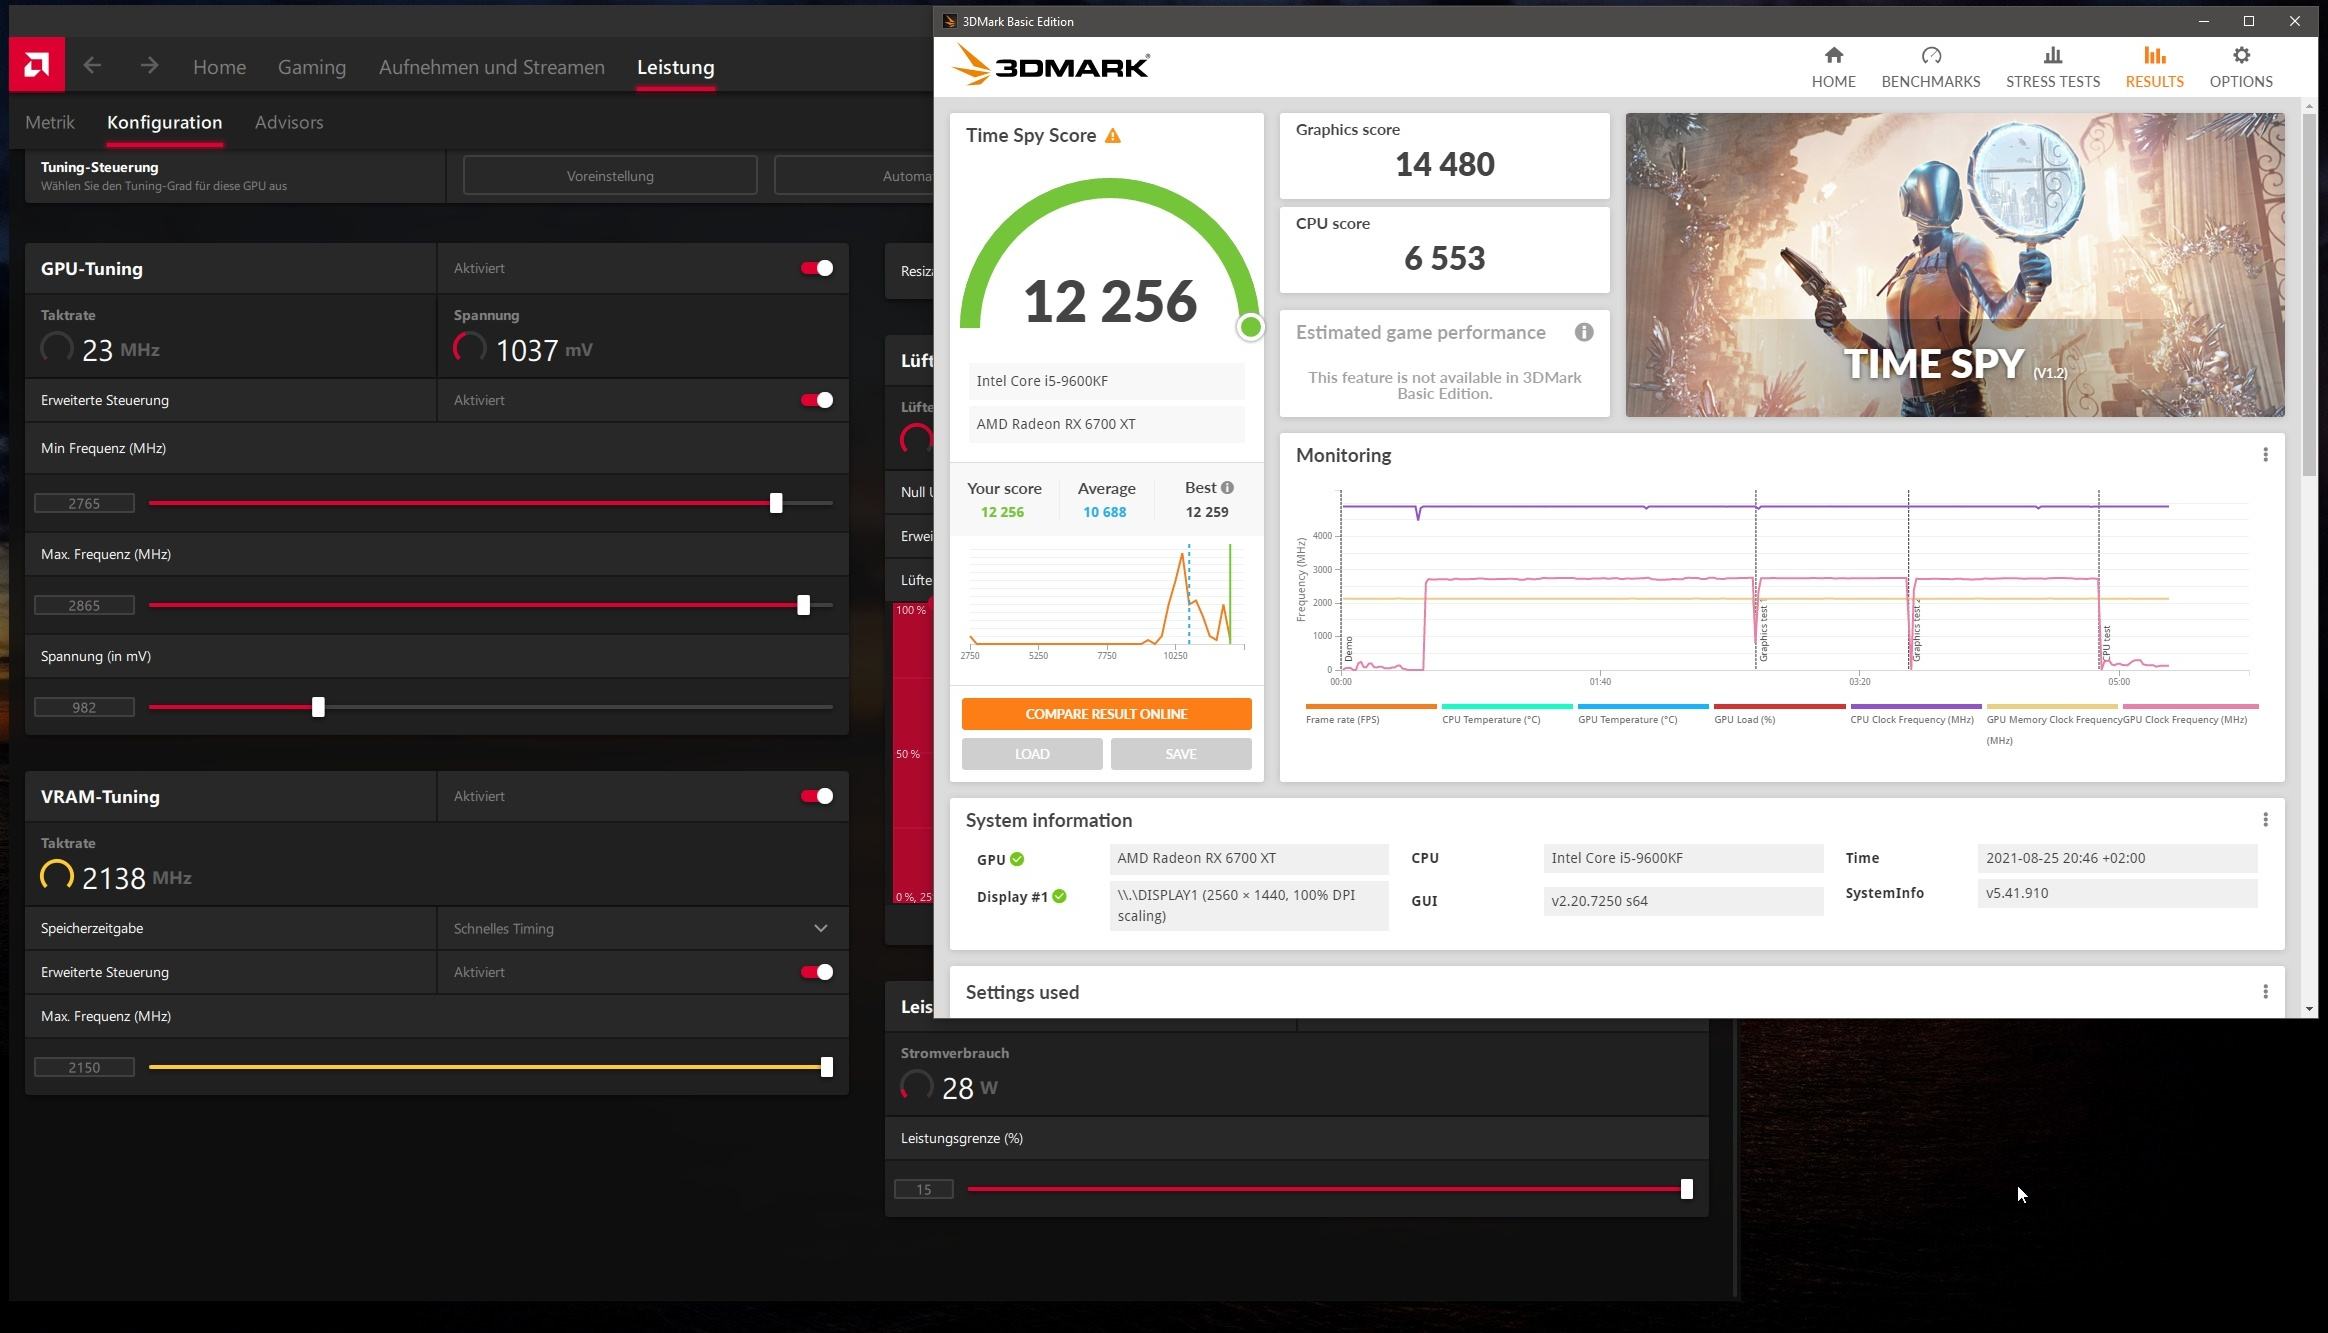Viewport: 2328px width, 1333px height.
Task: Click the VRAM frequency field 2150
Action: pos(84,1067)
